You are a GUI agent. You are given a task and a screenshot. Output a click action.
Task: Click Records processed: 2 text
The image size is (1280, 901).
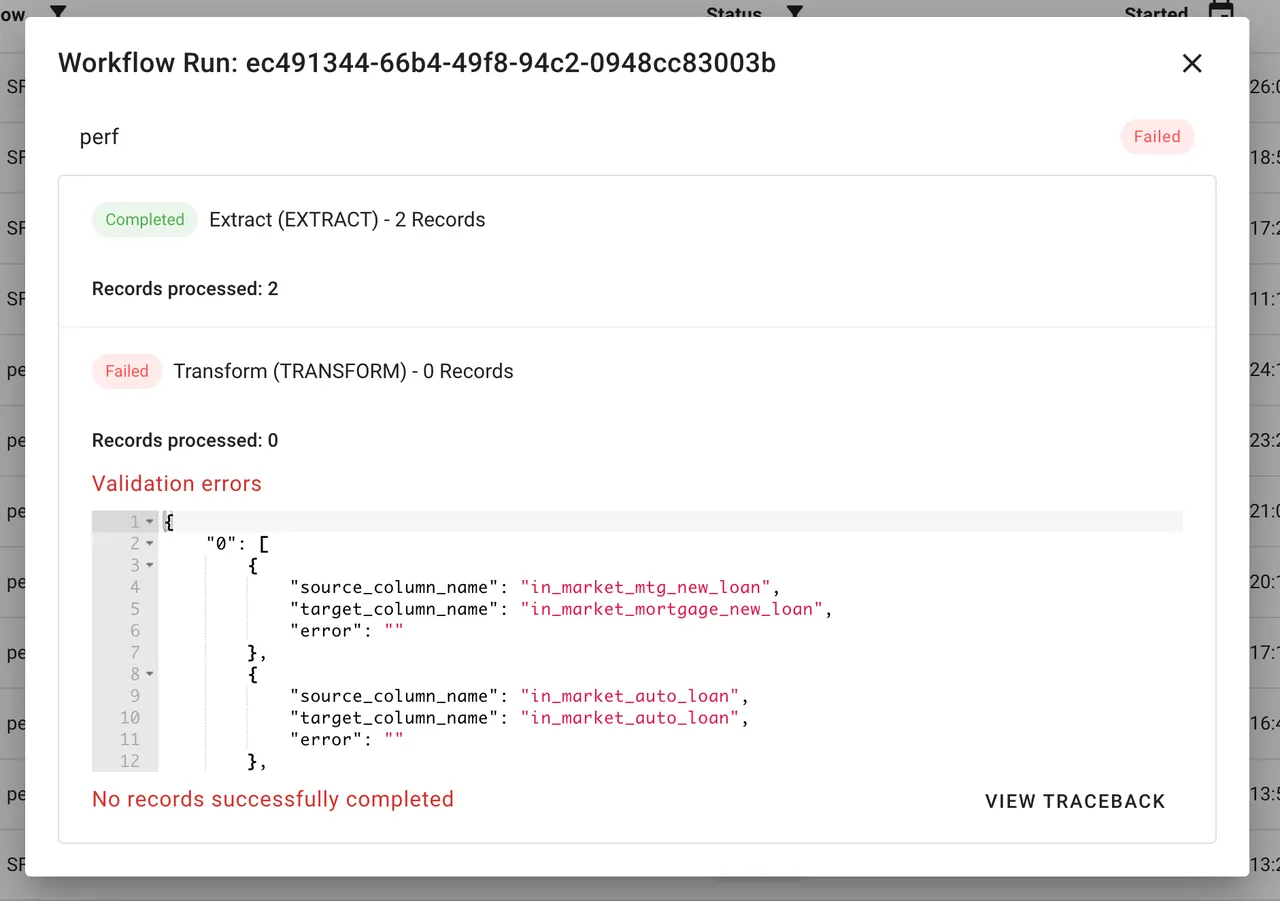[x=185, y=289]
